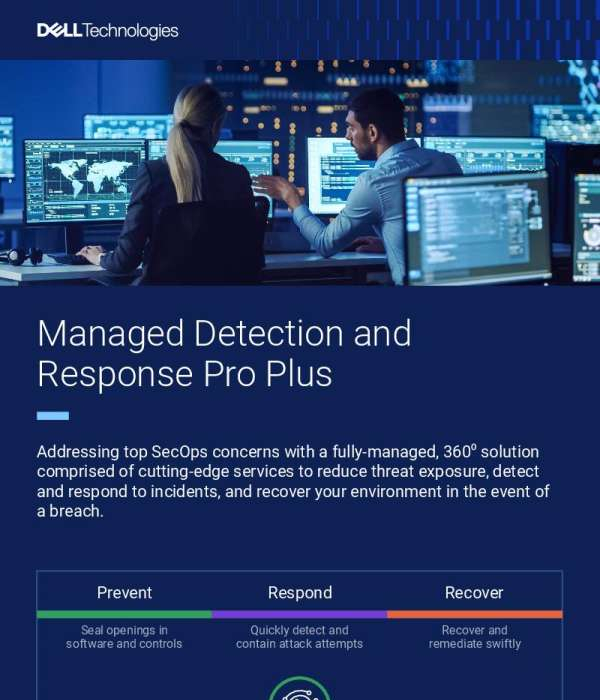Select the Respond column heading
Screen dimensions: 600x700
pos(300,593)
